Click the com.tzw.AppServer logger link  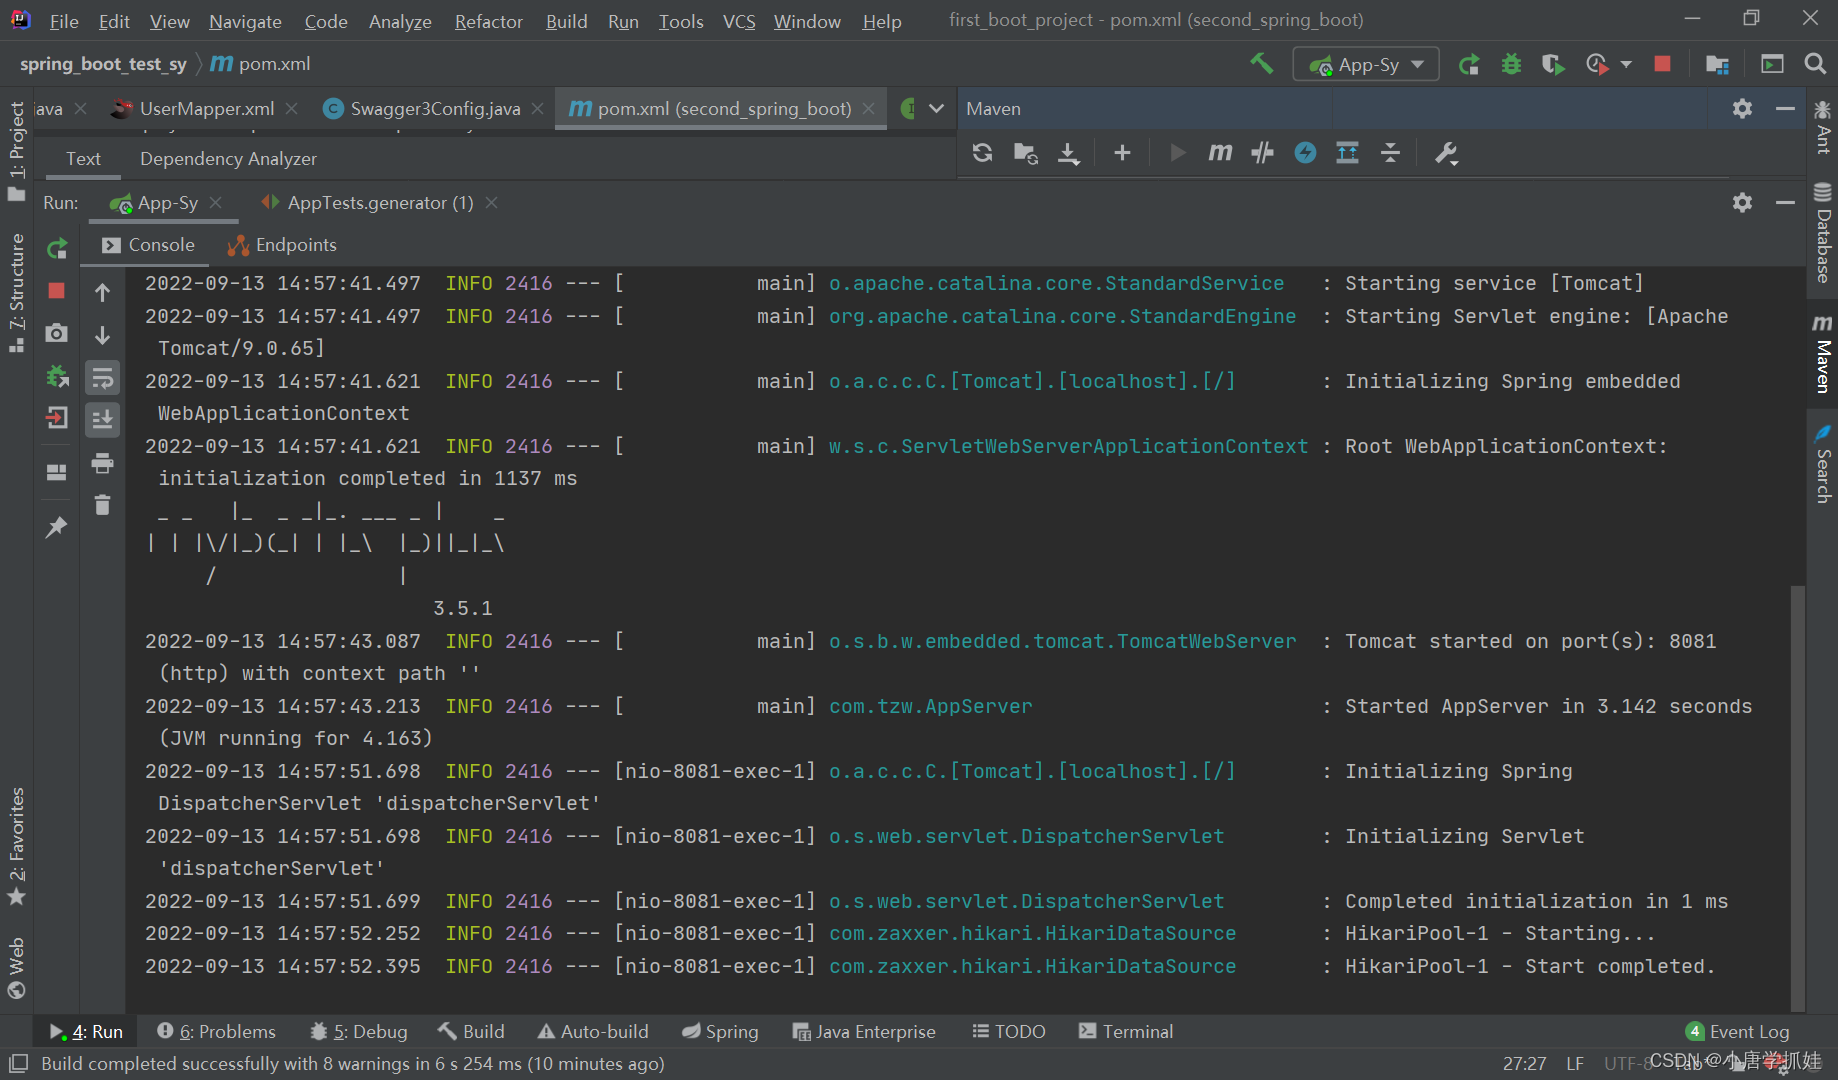[x=930, y=706]
